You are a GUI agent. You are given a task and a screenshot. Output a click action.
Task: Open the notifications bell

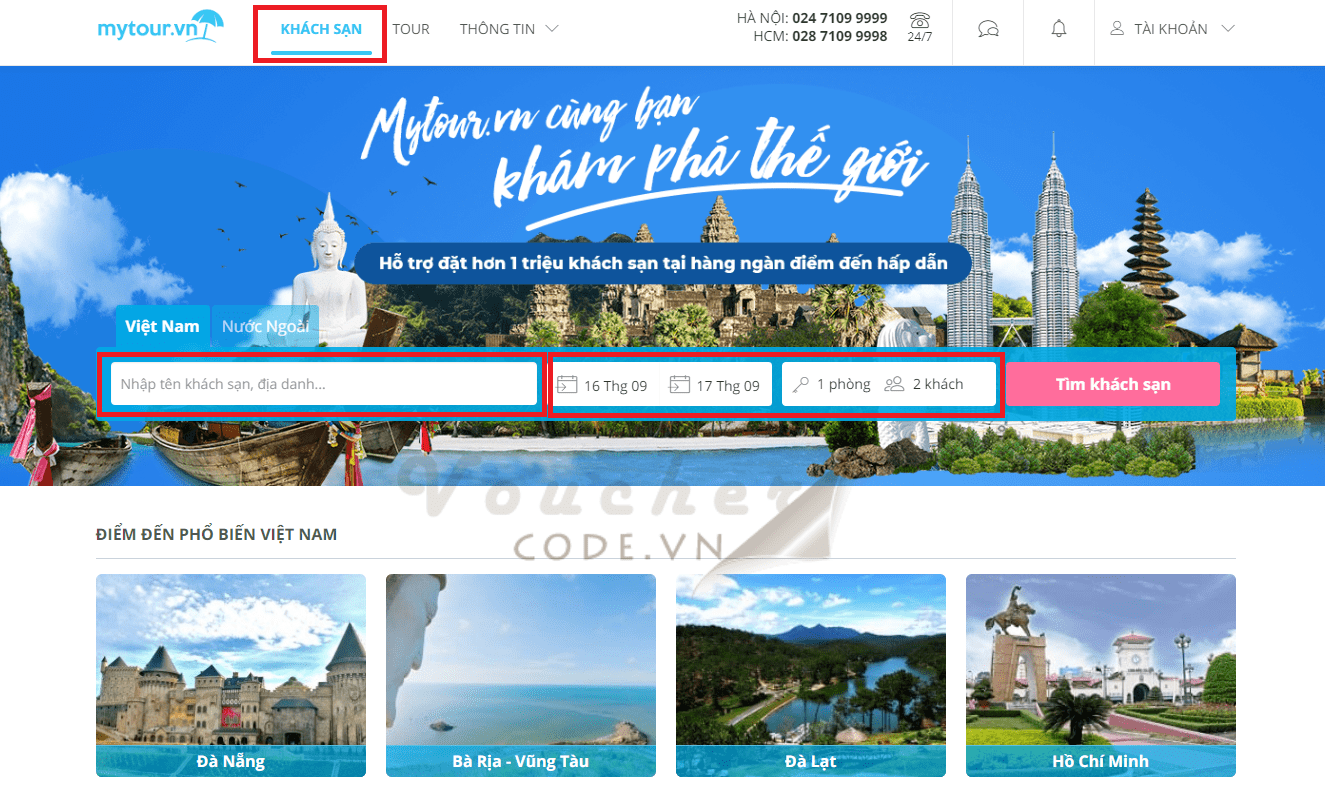1059,29
